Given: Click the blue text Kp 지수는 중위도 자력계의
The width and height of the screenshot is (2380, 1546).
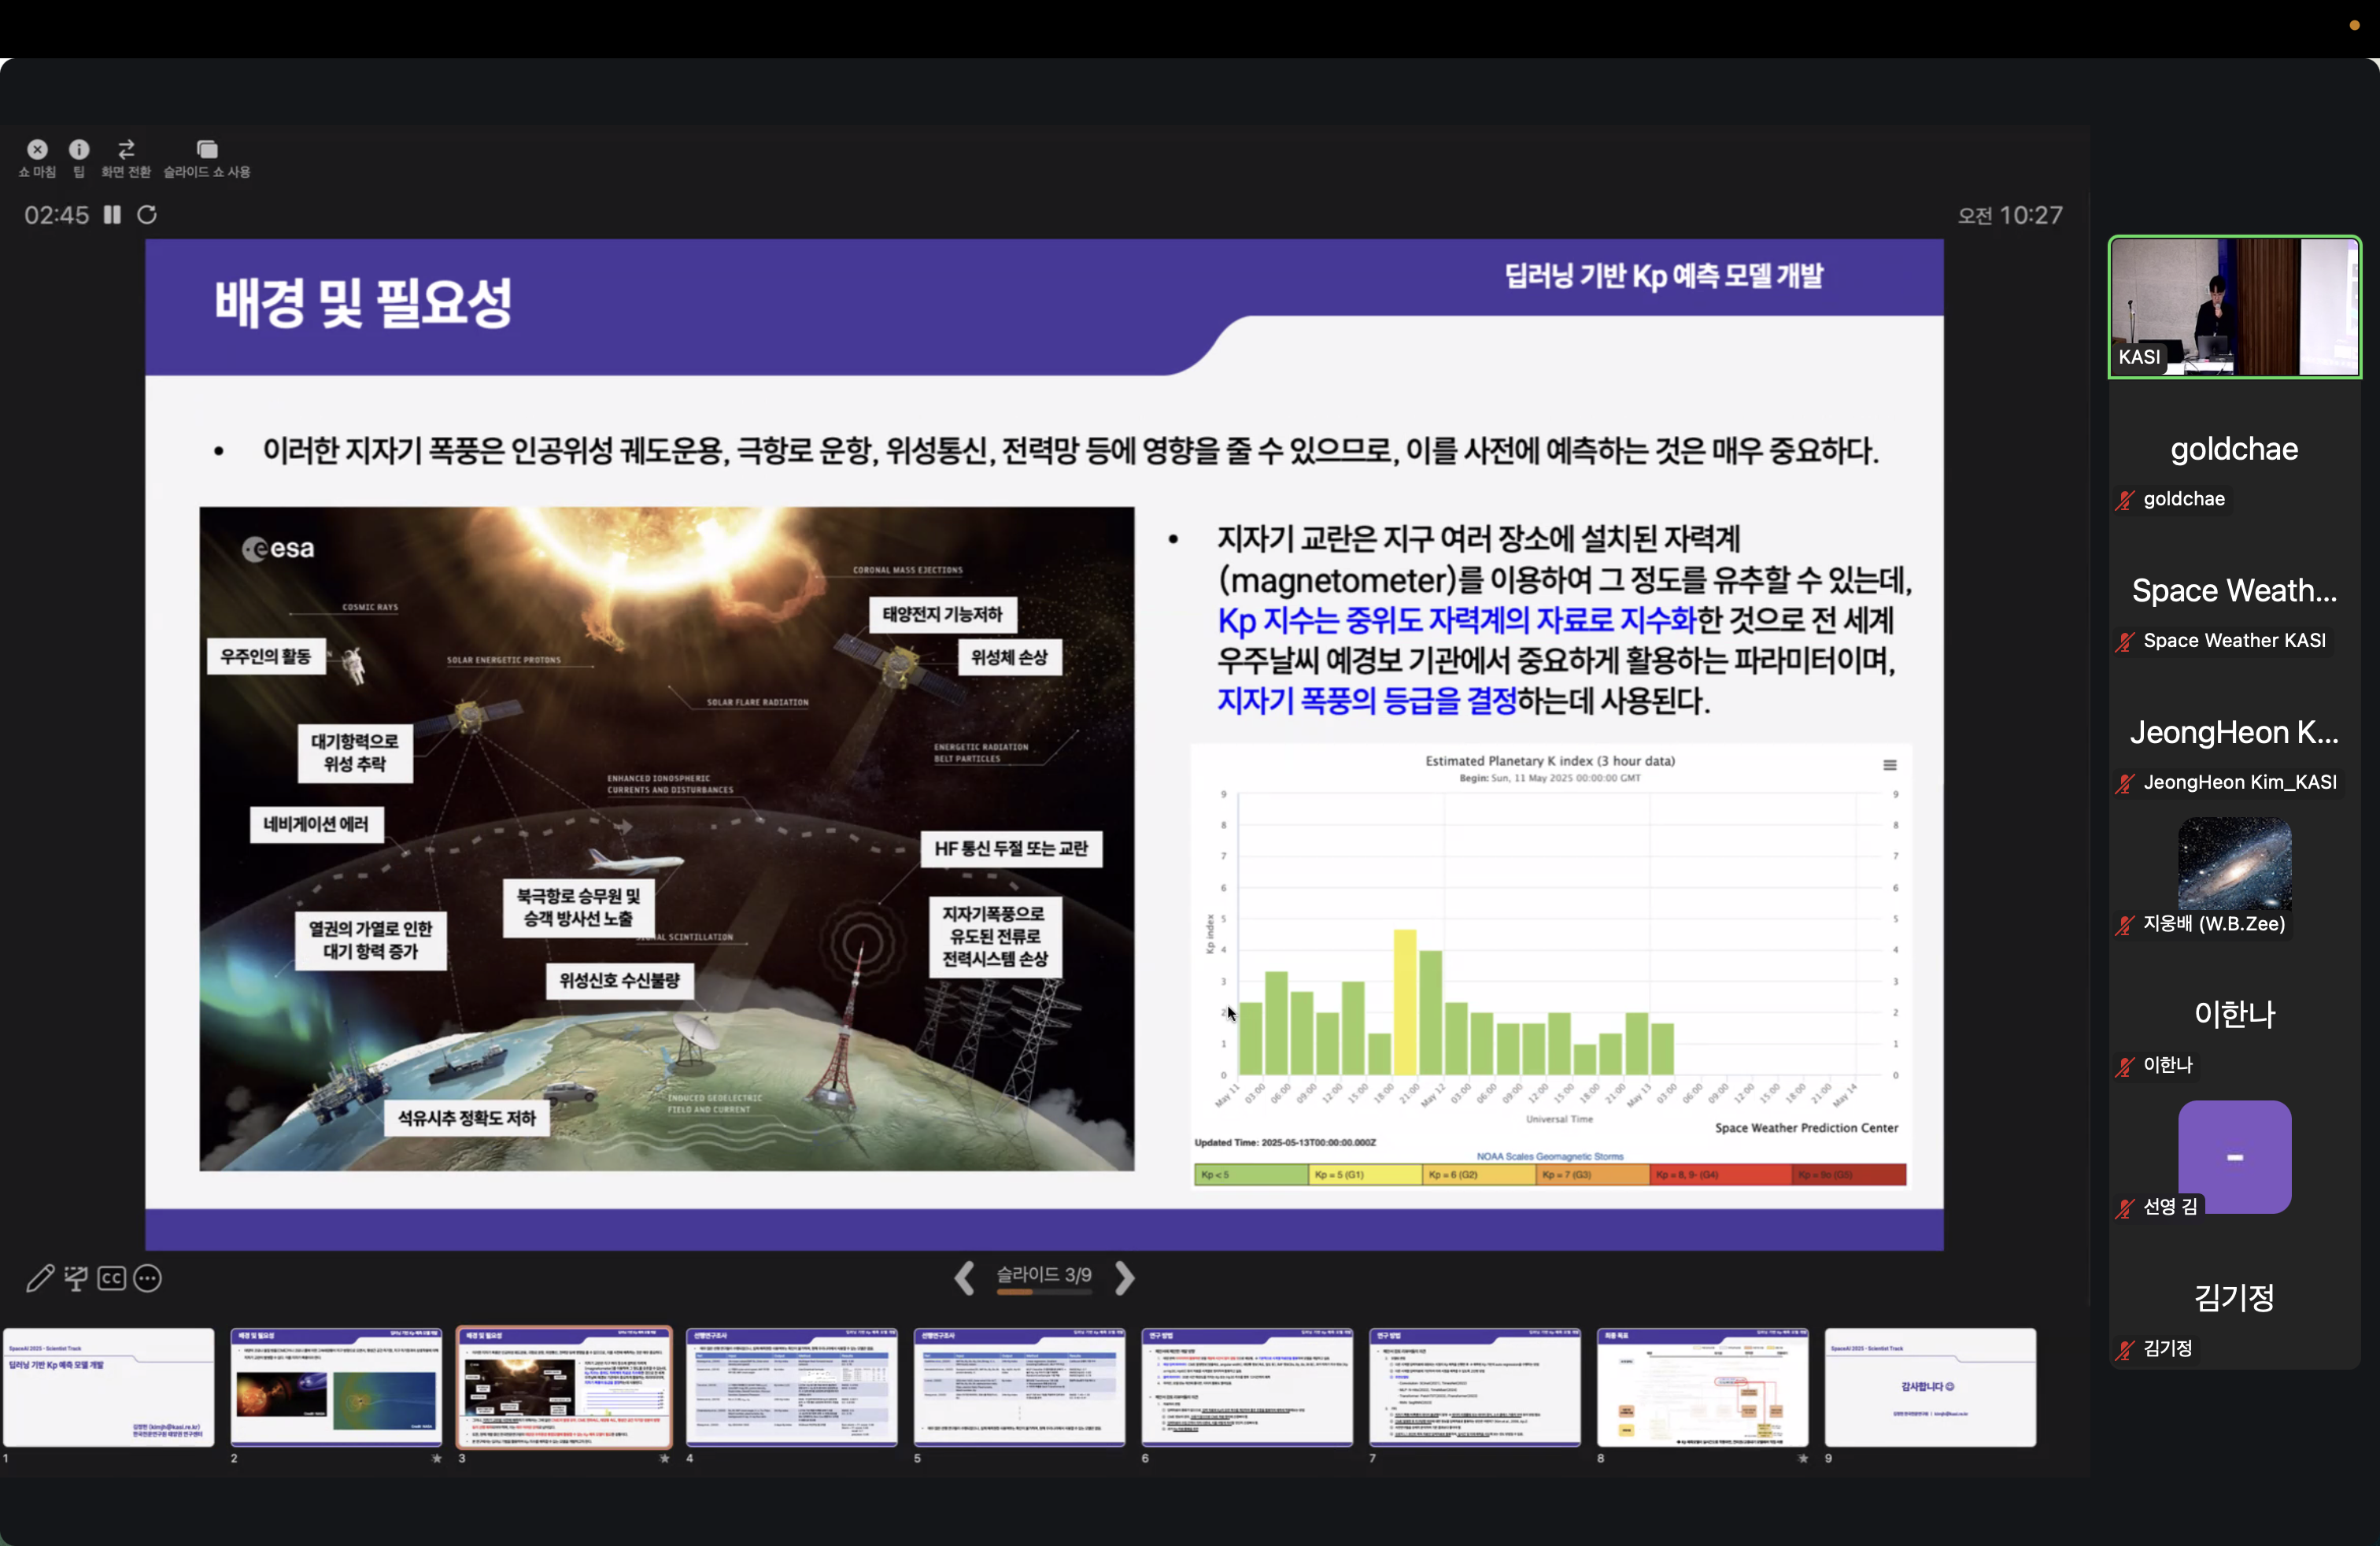Looking at the screenshot, I should click(1374, 620).
